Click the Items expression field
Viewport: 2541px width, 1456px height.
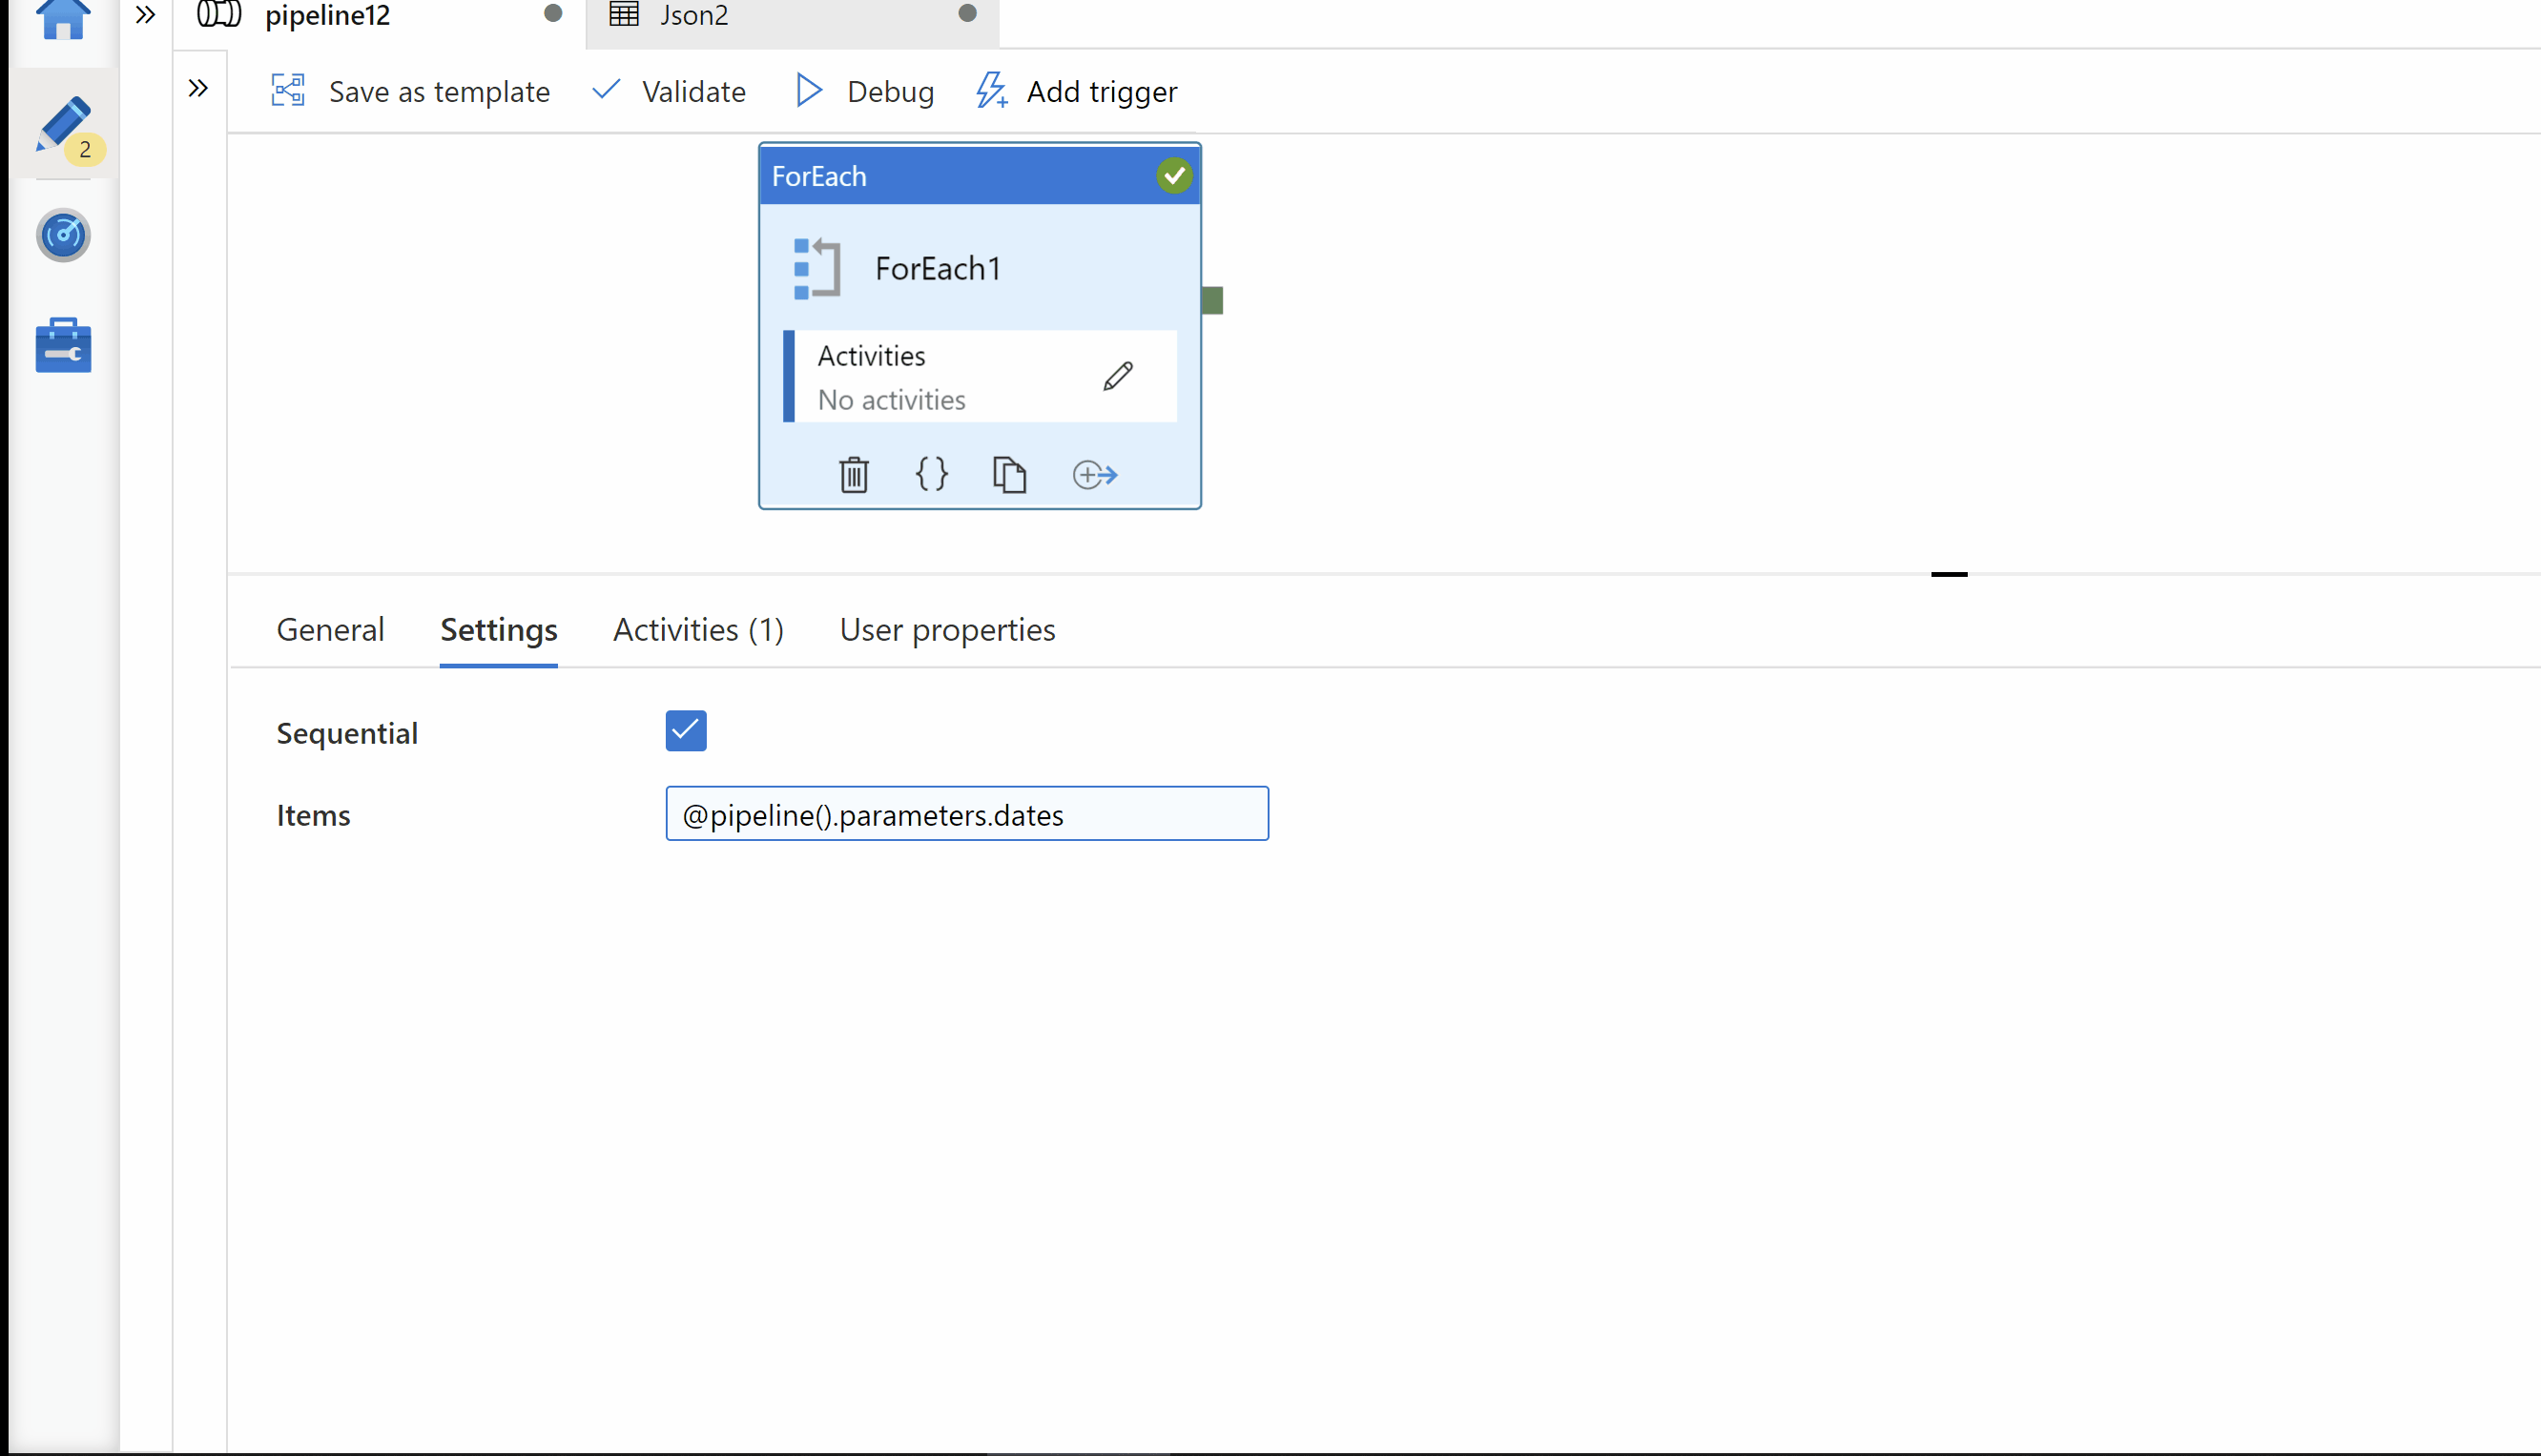click(x=966, y=814)
